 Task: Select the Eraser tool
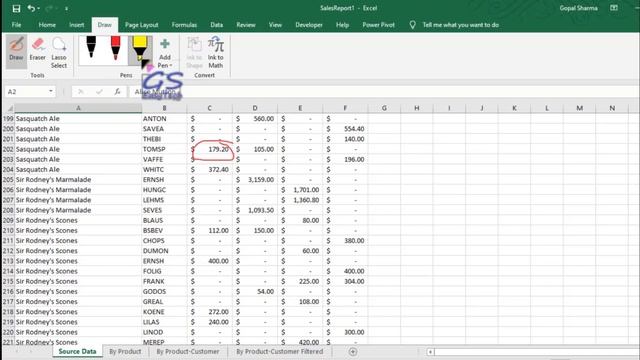coord(38,49)
